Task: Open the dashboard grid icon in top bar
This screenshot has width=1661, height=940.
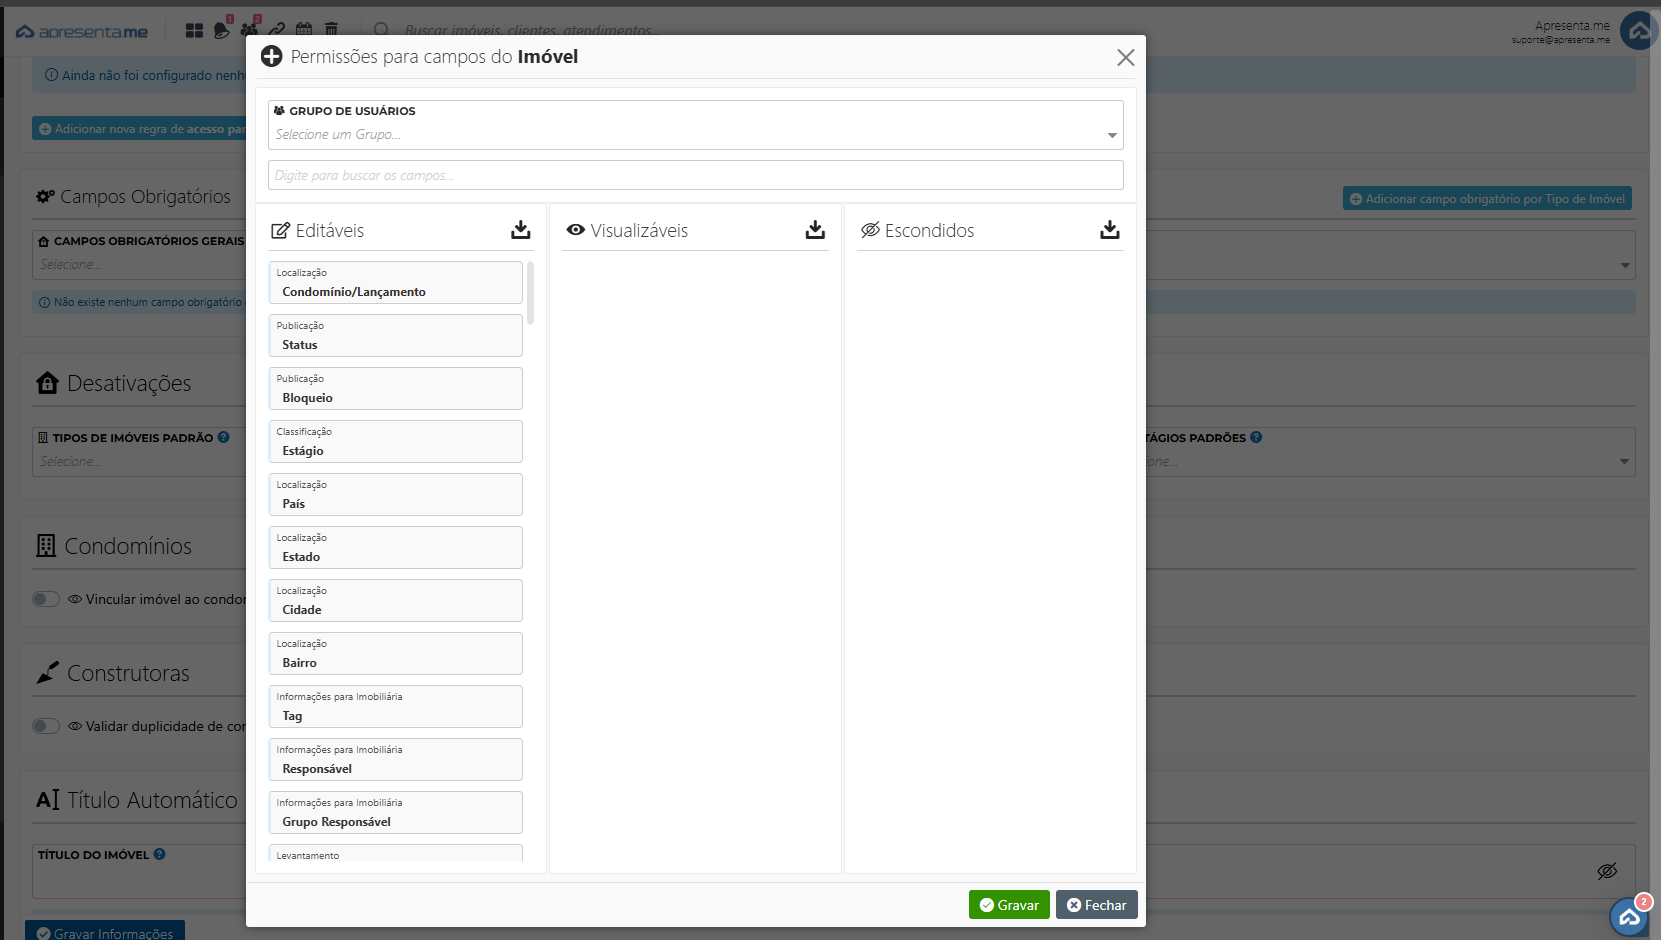Action: [x=194, y=31]
